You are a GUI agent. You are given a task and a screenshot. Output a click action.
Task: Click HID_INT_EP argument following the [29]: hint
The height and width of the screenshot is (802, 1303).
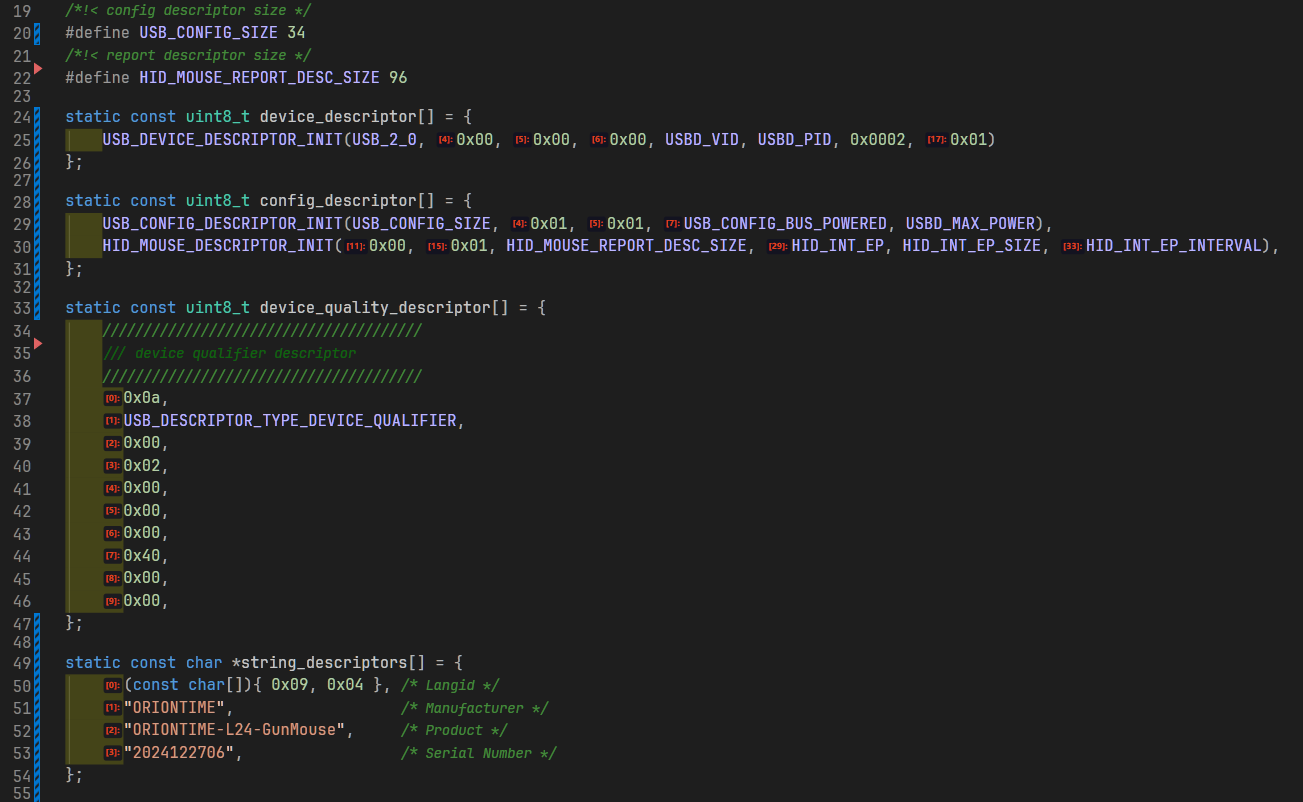pyautogui.click(x=838, y=245)
